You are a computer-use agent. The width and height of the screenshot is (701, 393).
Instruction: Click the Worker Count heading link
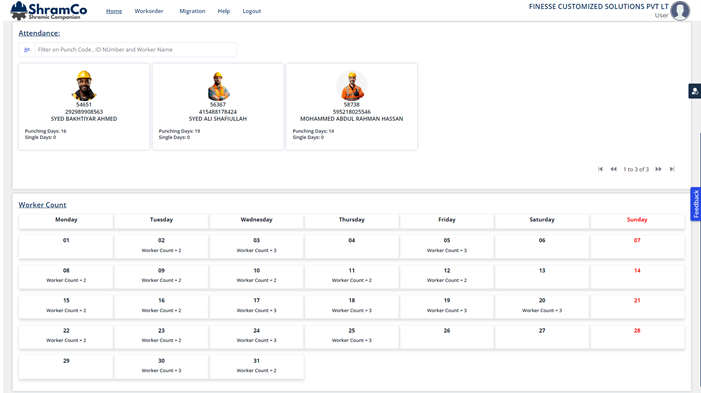pos(42,205)
